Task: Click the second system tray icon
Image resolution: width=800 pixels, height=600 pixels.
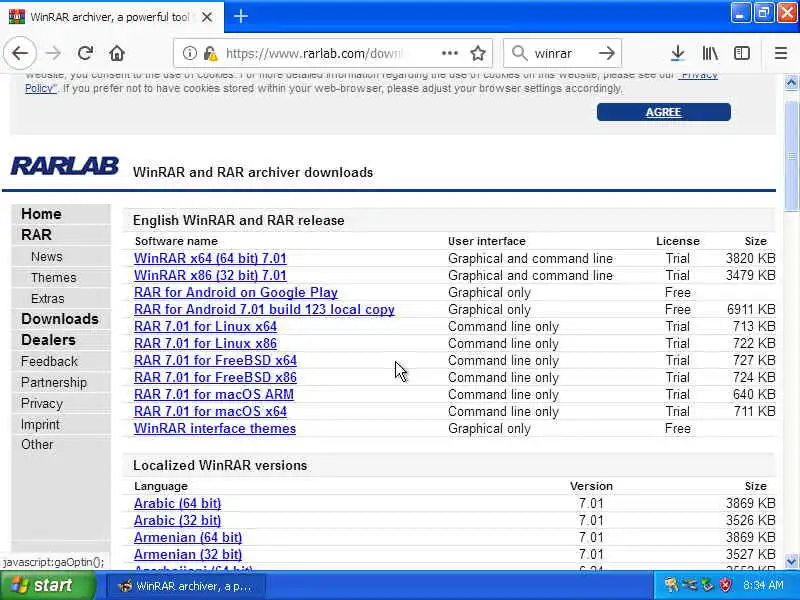Action: pyautogui.click(x=690, y=585)
